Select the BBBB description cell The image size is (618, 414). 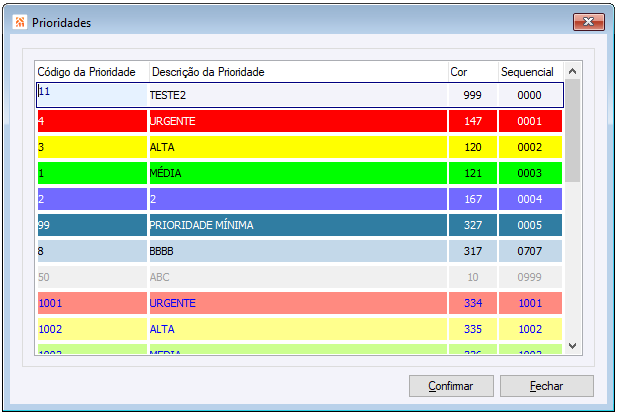coord(298,251)
